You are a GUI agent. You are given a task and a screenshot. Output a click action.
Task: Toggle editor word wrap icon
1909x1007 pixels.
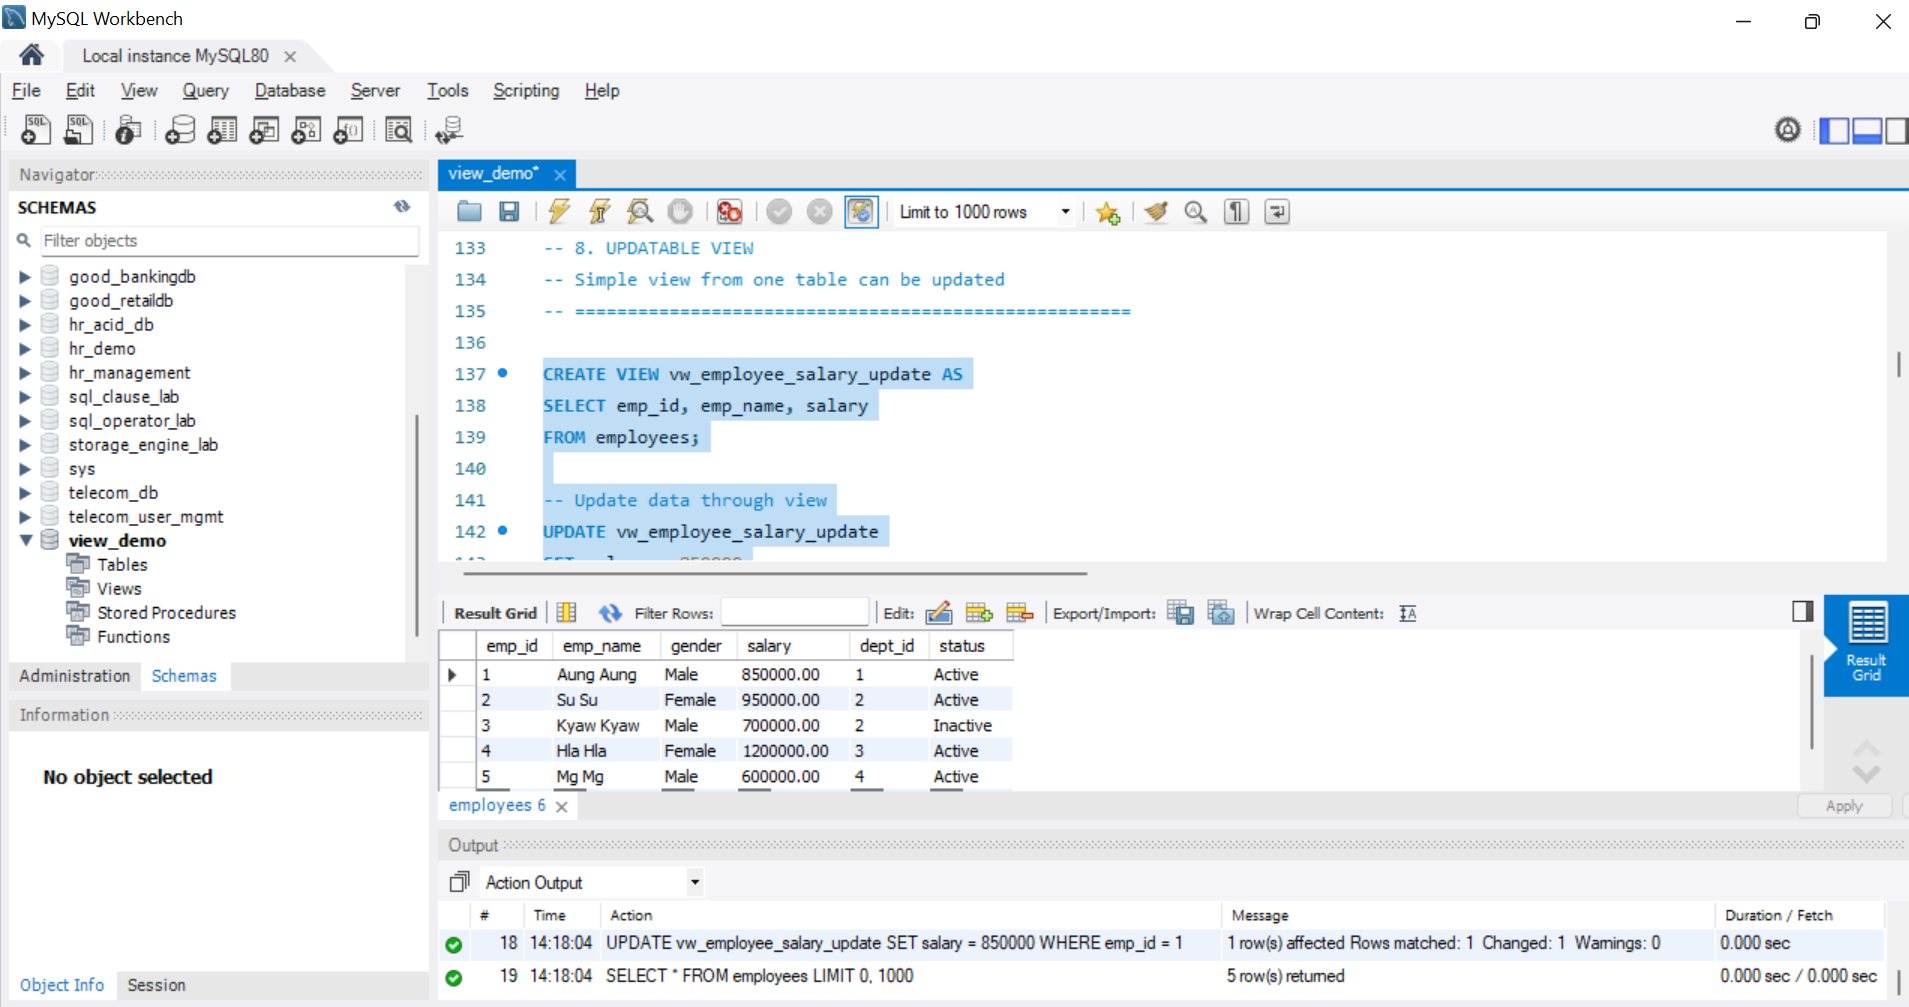(1277, 212)
